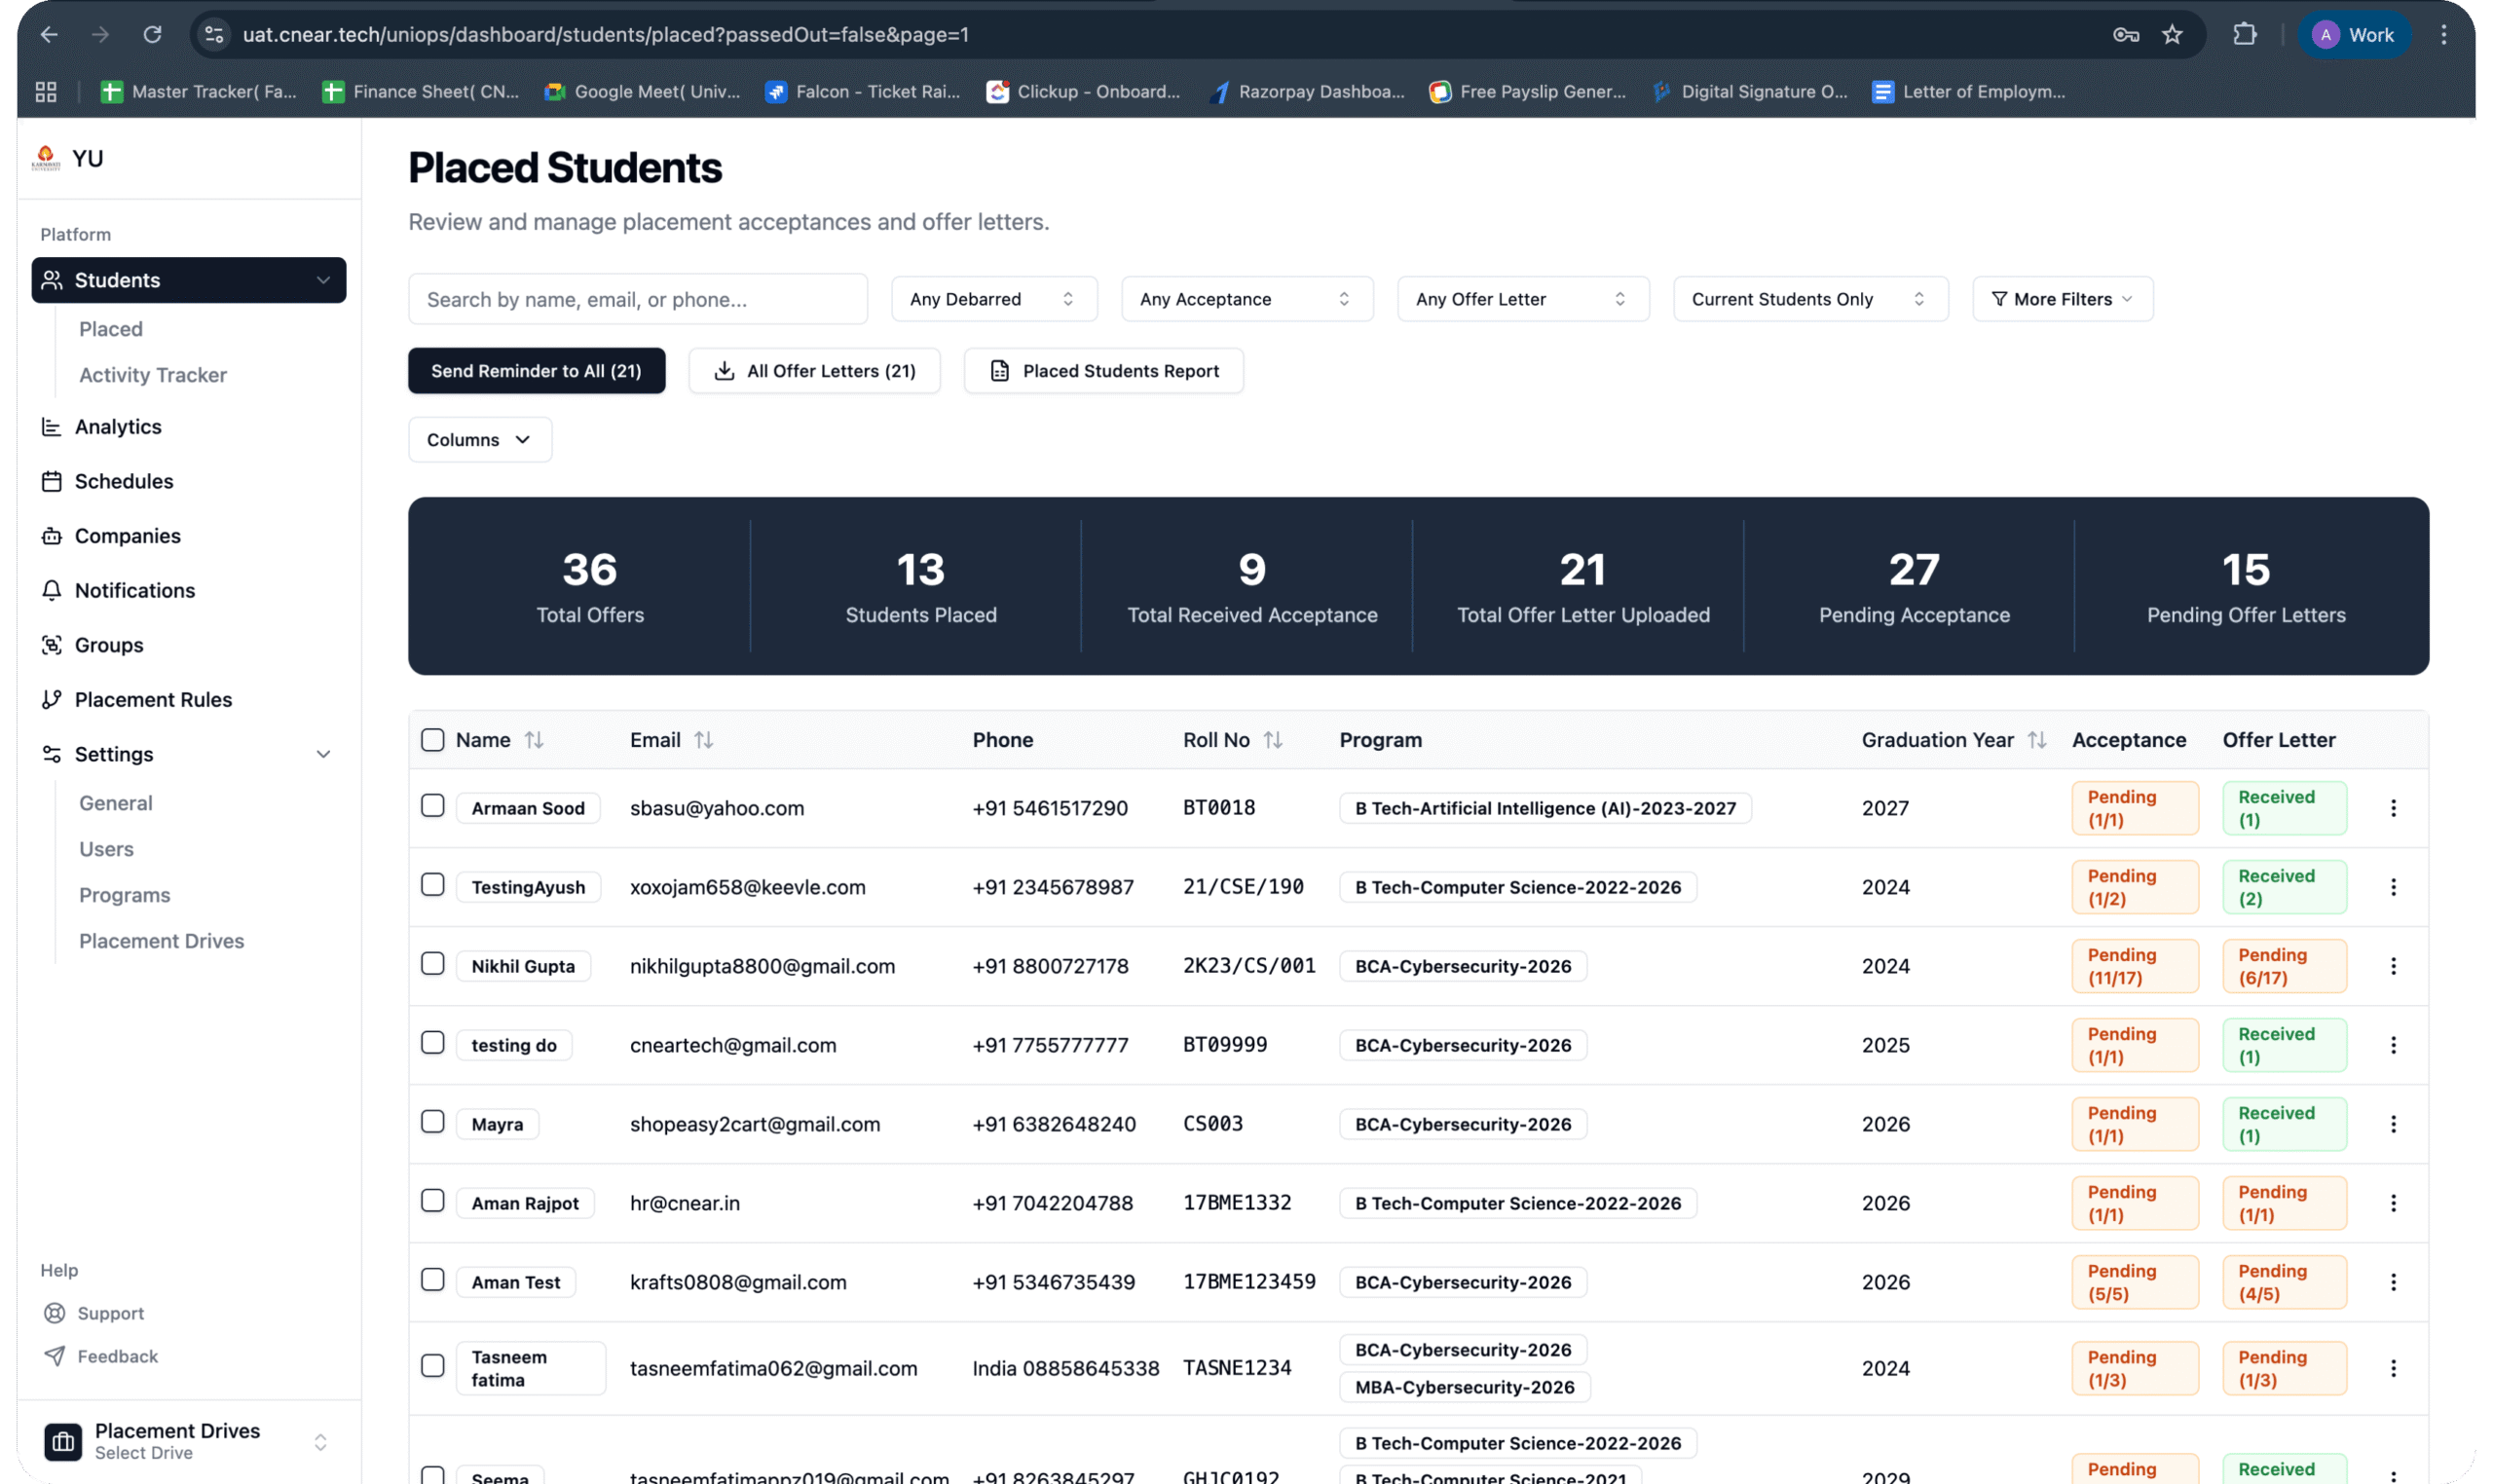Select the checkbox next to Mayra

(x=432, y=1122)
